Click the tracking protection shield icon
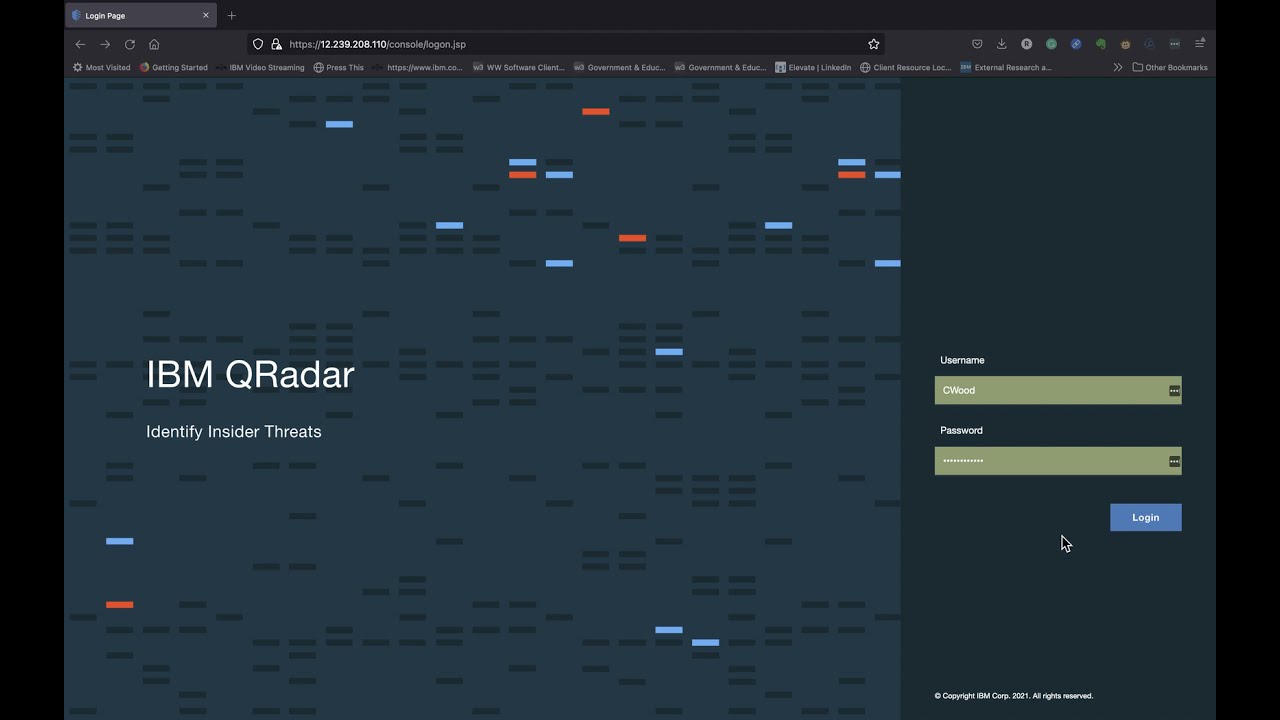The image size is (1280, 720). 258,44
